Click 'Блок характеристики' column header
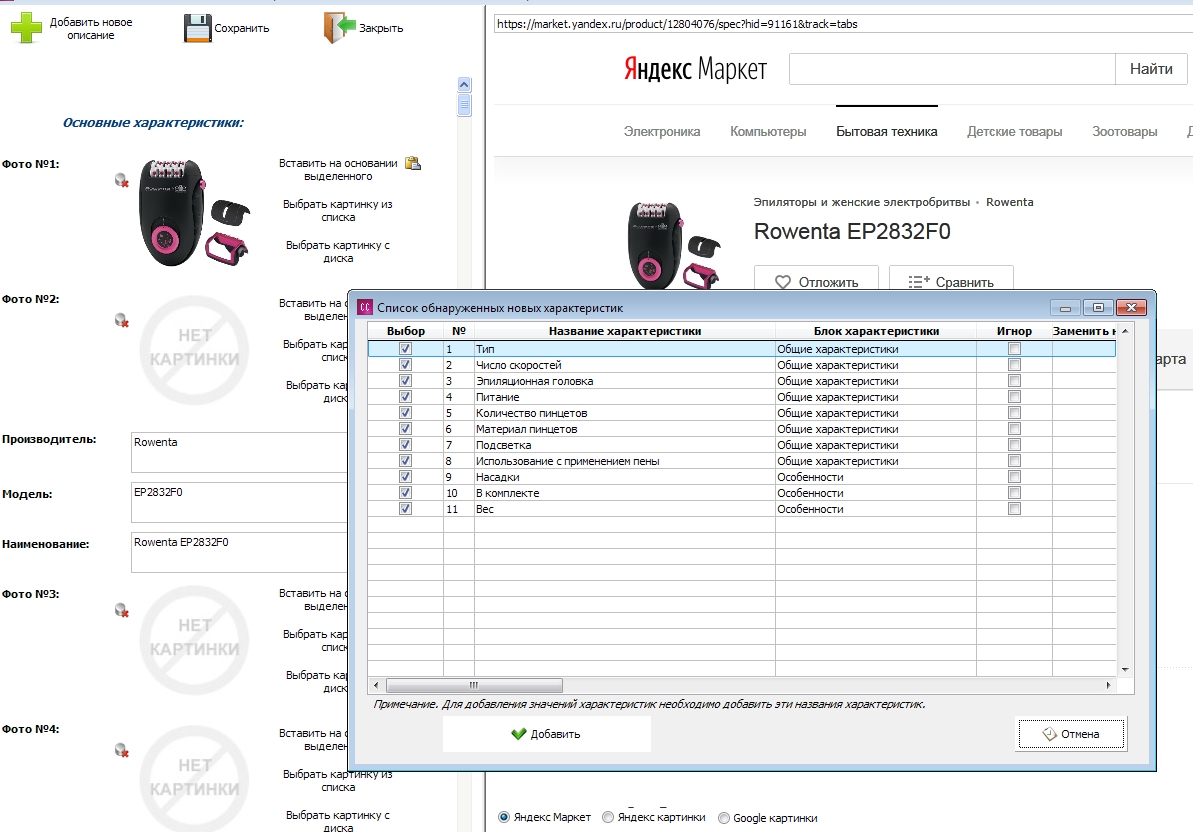 [x=876, y=331]
